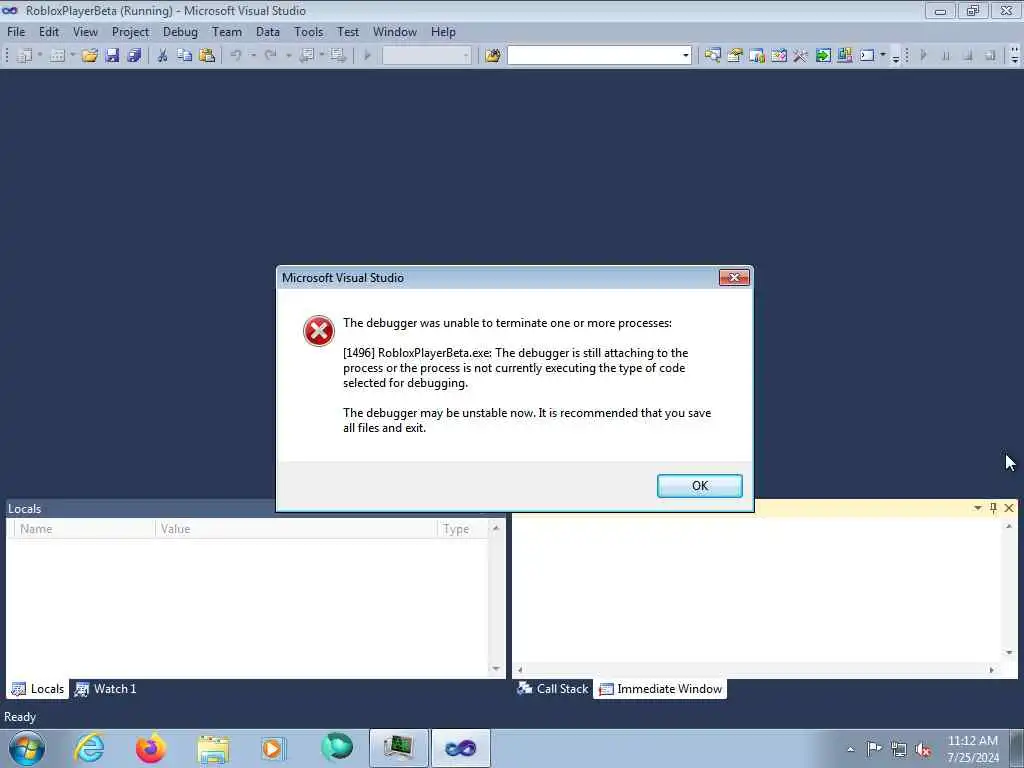Click the green arrow Start Page icon
The height and width of the screenshot is (768, 1024).
coord(823,56)
